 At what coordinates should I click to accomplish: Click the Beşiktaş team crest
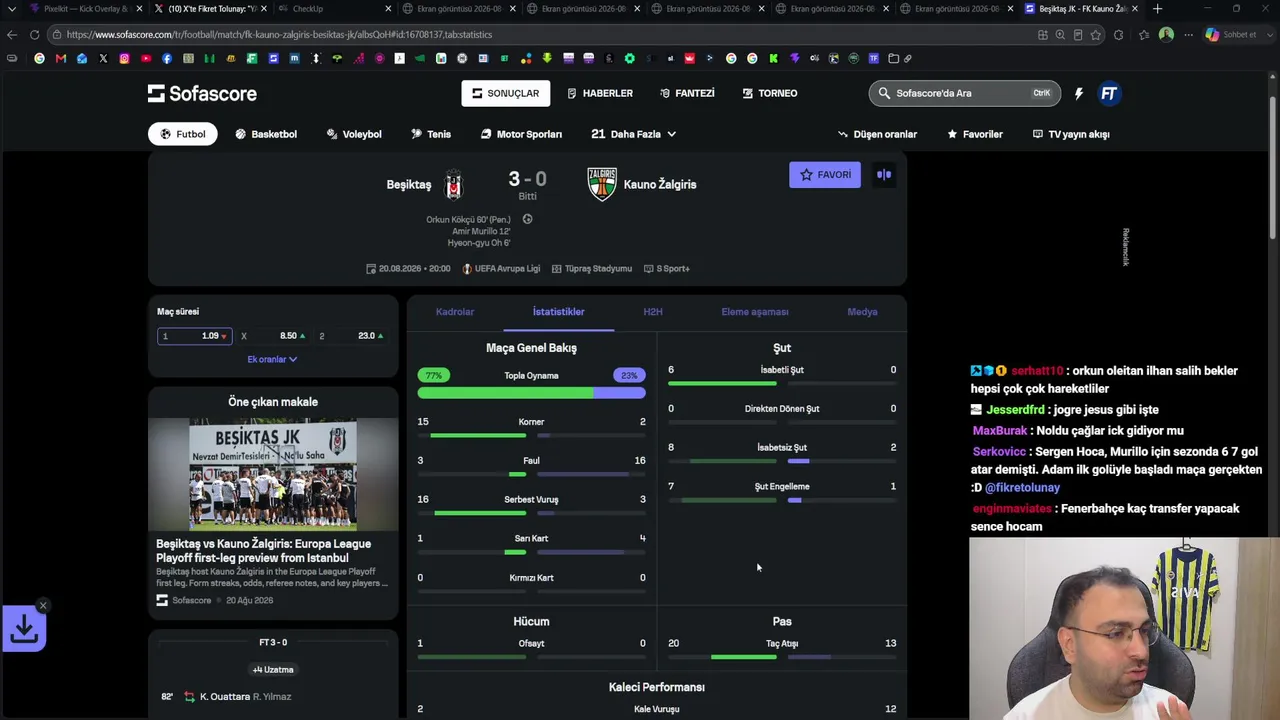pos(454,184)
